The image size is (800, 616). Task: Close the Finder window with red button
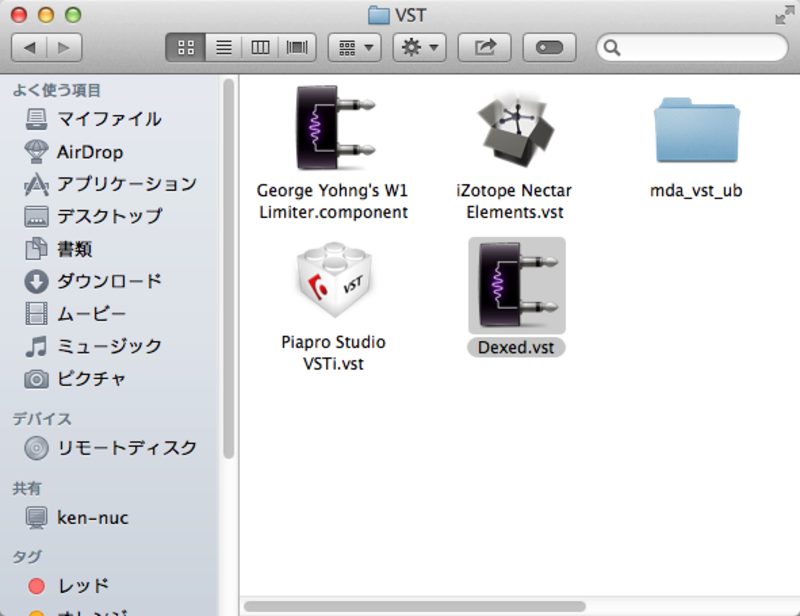(19, 15)
